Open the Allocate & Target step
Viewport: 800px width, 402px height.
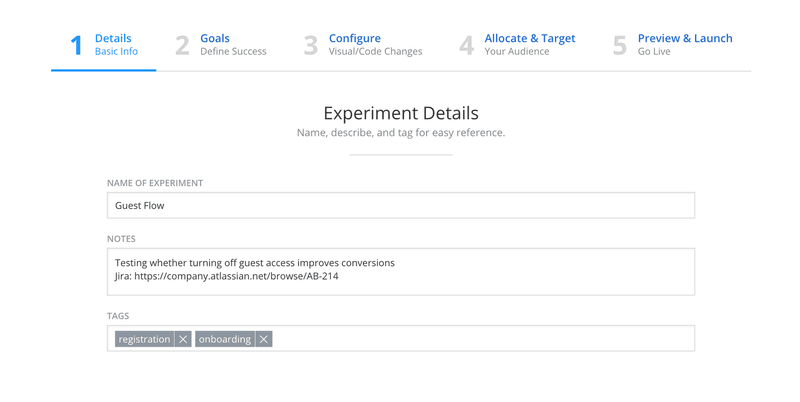click(x=530, y=39)
